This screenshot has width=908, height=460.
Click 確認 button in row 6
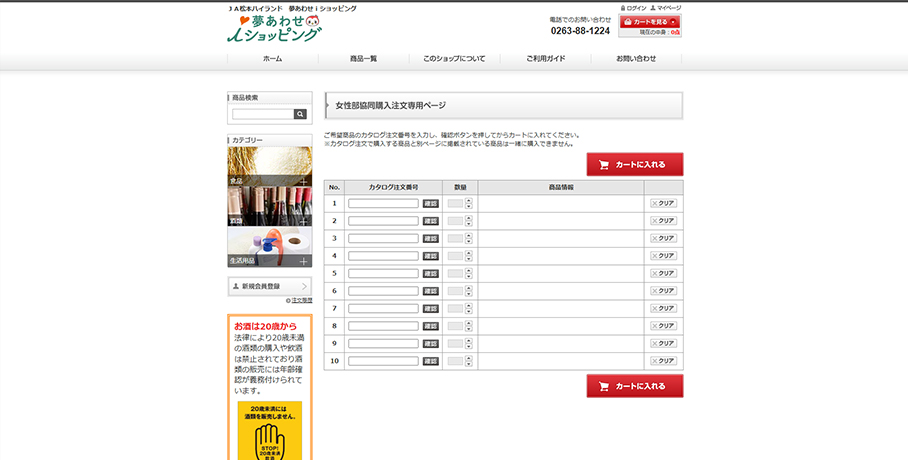pyautogui.click(x=431, y=291)
